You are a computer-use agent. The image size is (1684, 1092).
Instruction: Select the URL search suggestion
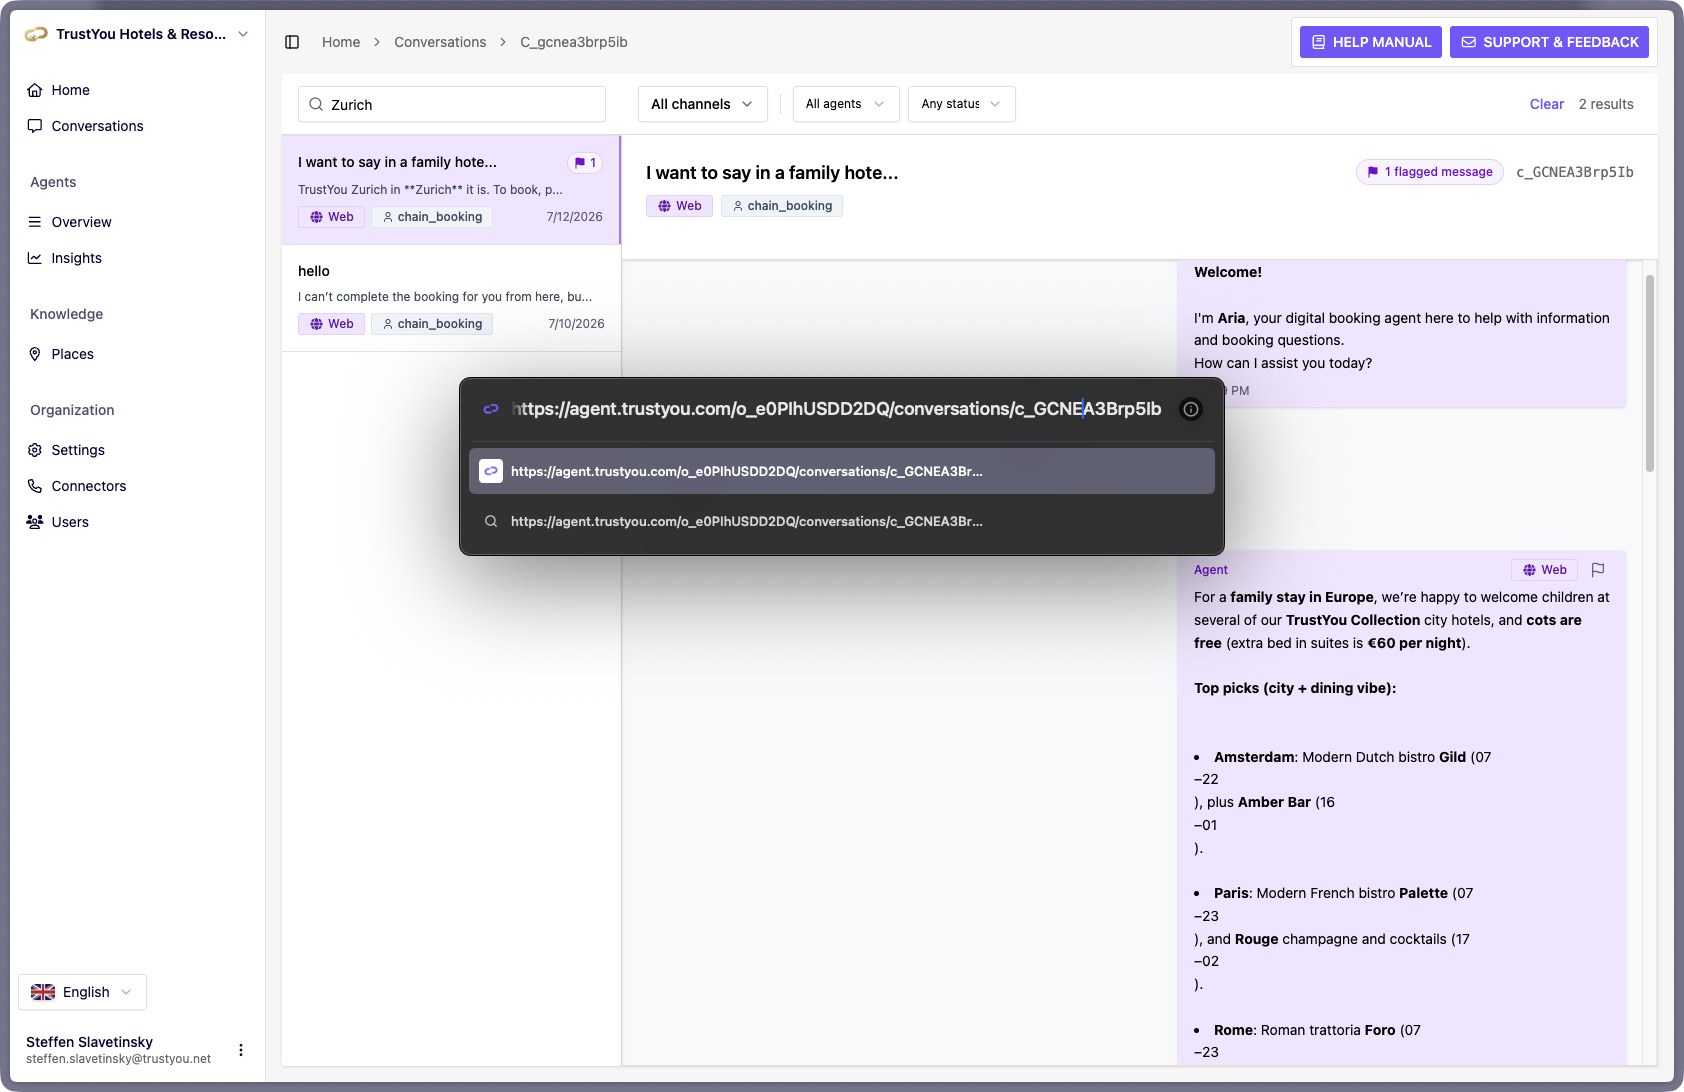(842, 521)
